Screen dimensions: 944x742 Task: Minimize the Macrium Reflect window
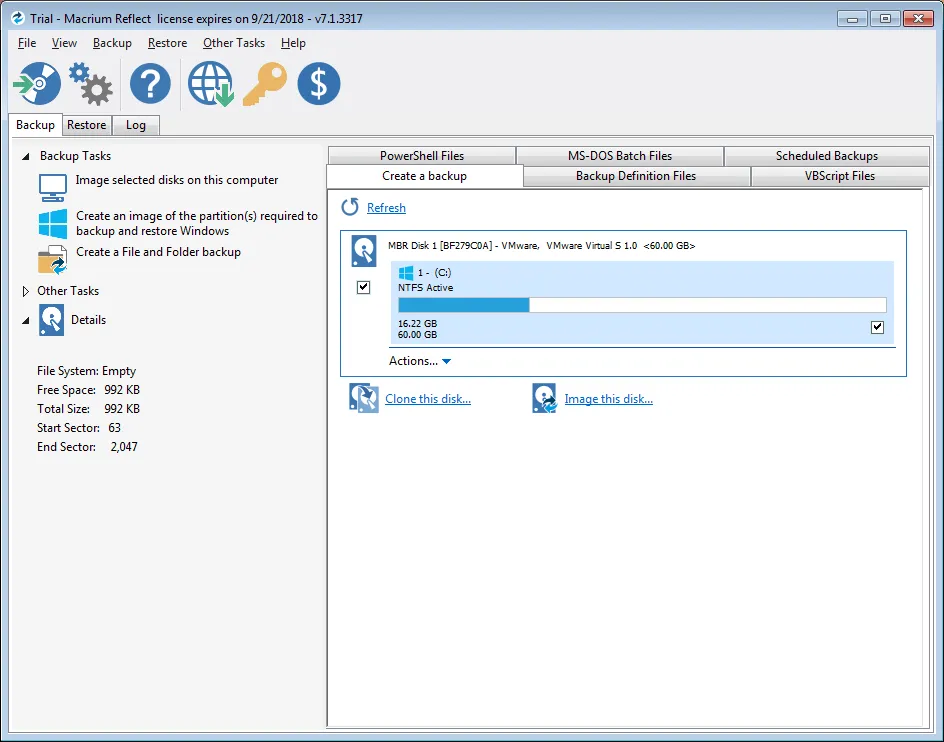852,19
